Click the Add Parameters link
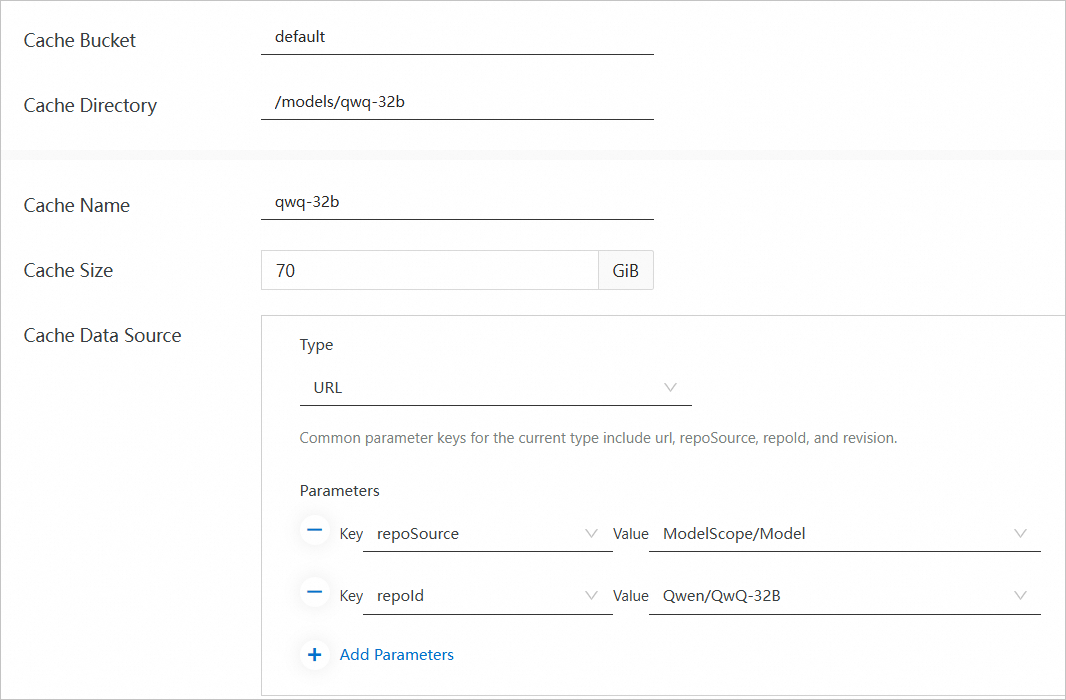 pos(396,655)
